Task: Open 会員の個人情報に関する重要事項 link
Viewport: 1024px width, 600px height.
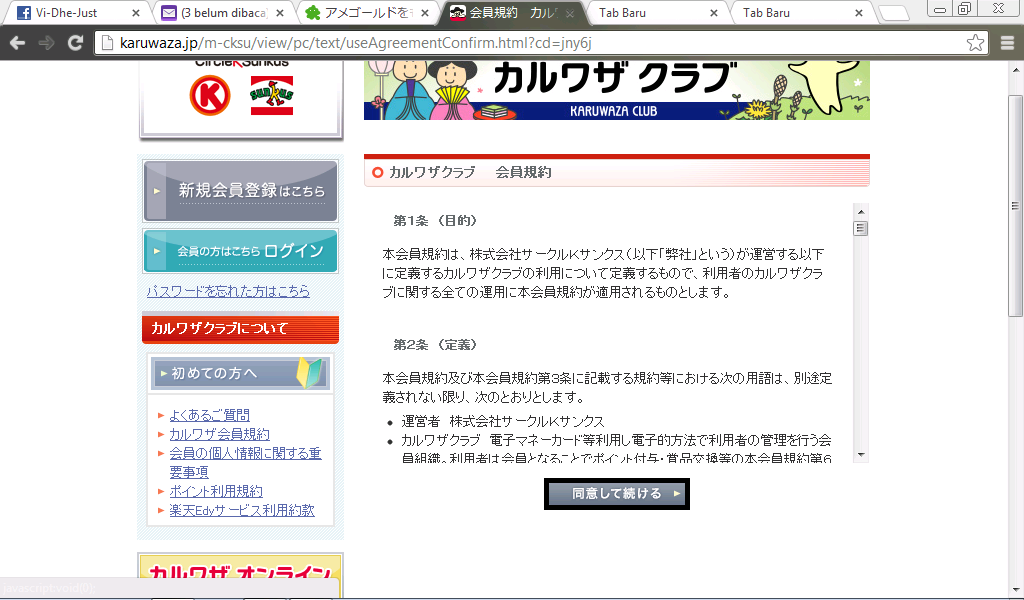Action: (x=245, y=462)
